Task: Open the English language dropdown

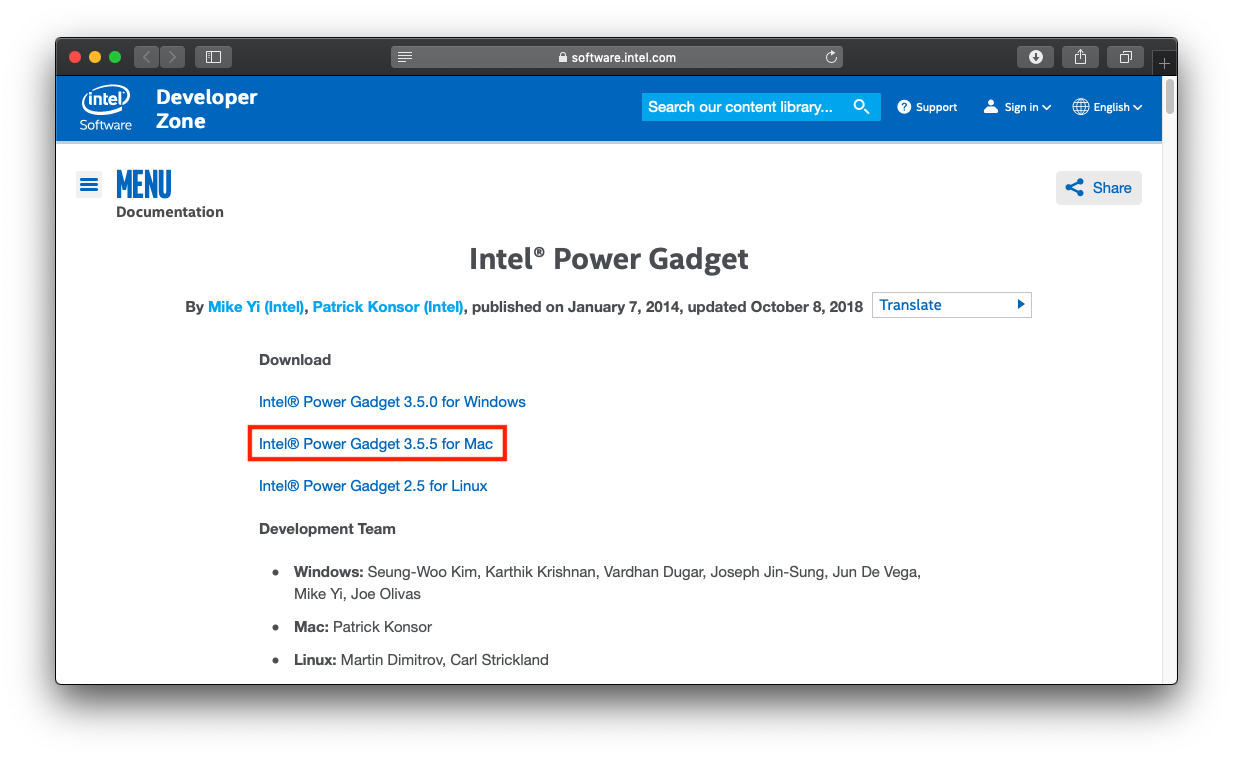Action: click(1108, 107)
